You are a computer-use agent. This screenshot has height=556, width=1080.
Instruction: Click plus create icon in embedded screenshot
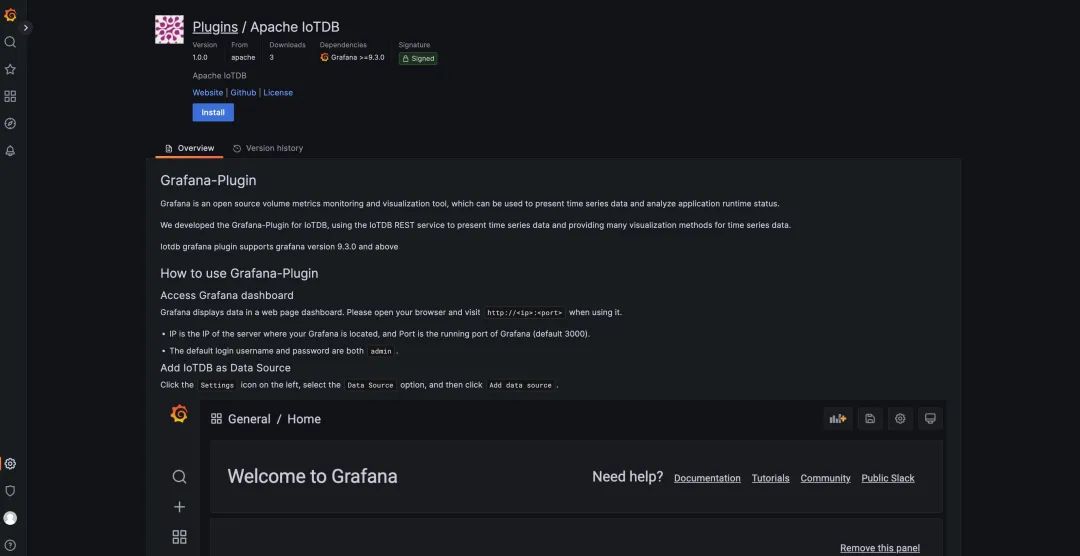[x=179, y=507]
